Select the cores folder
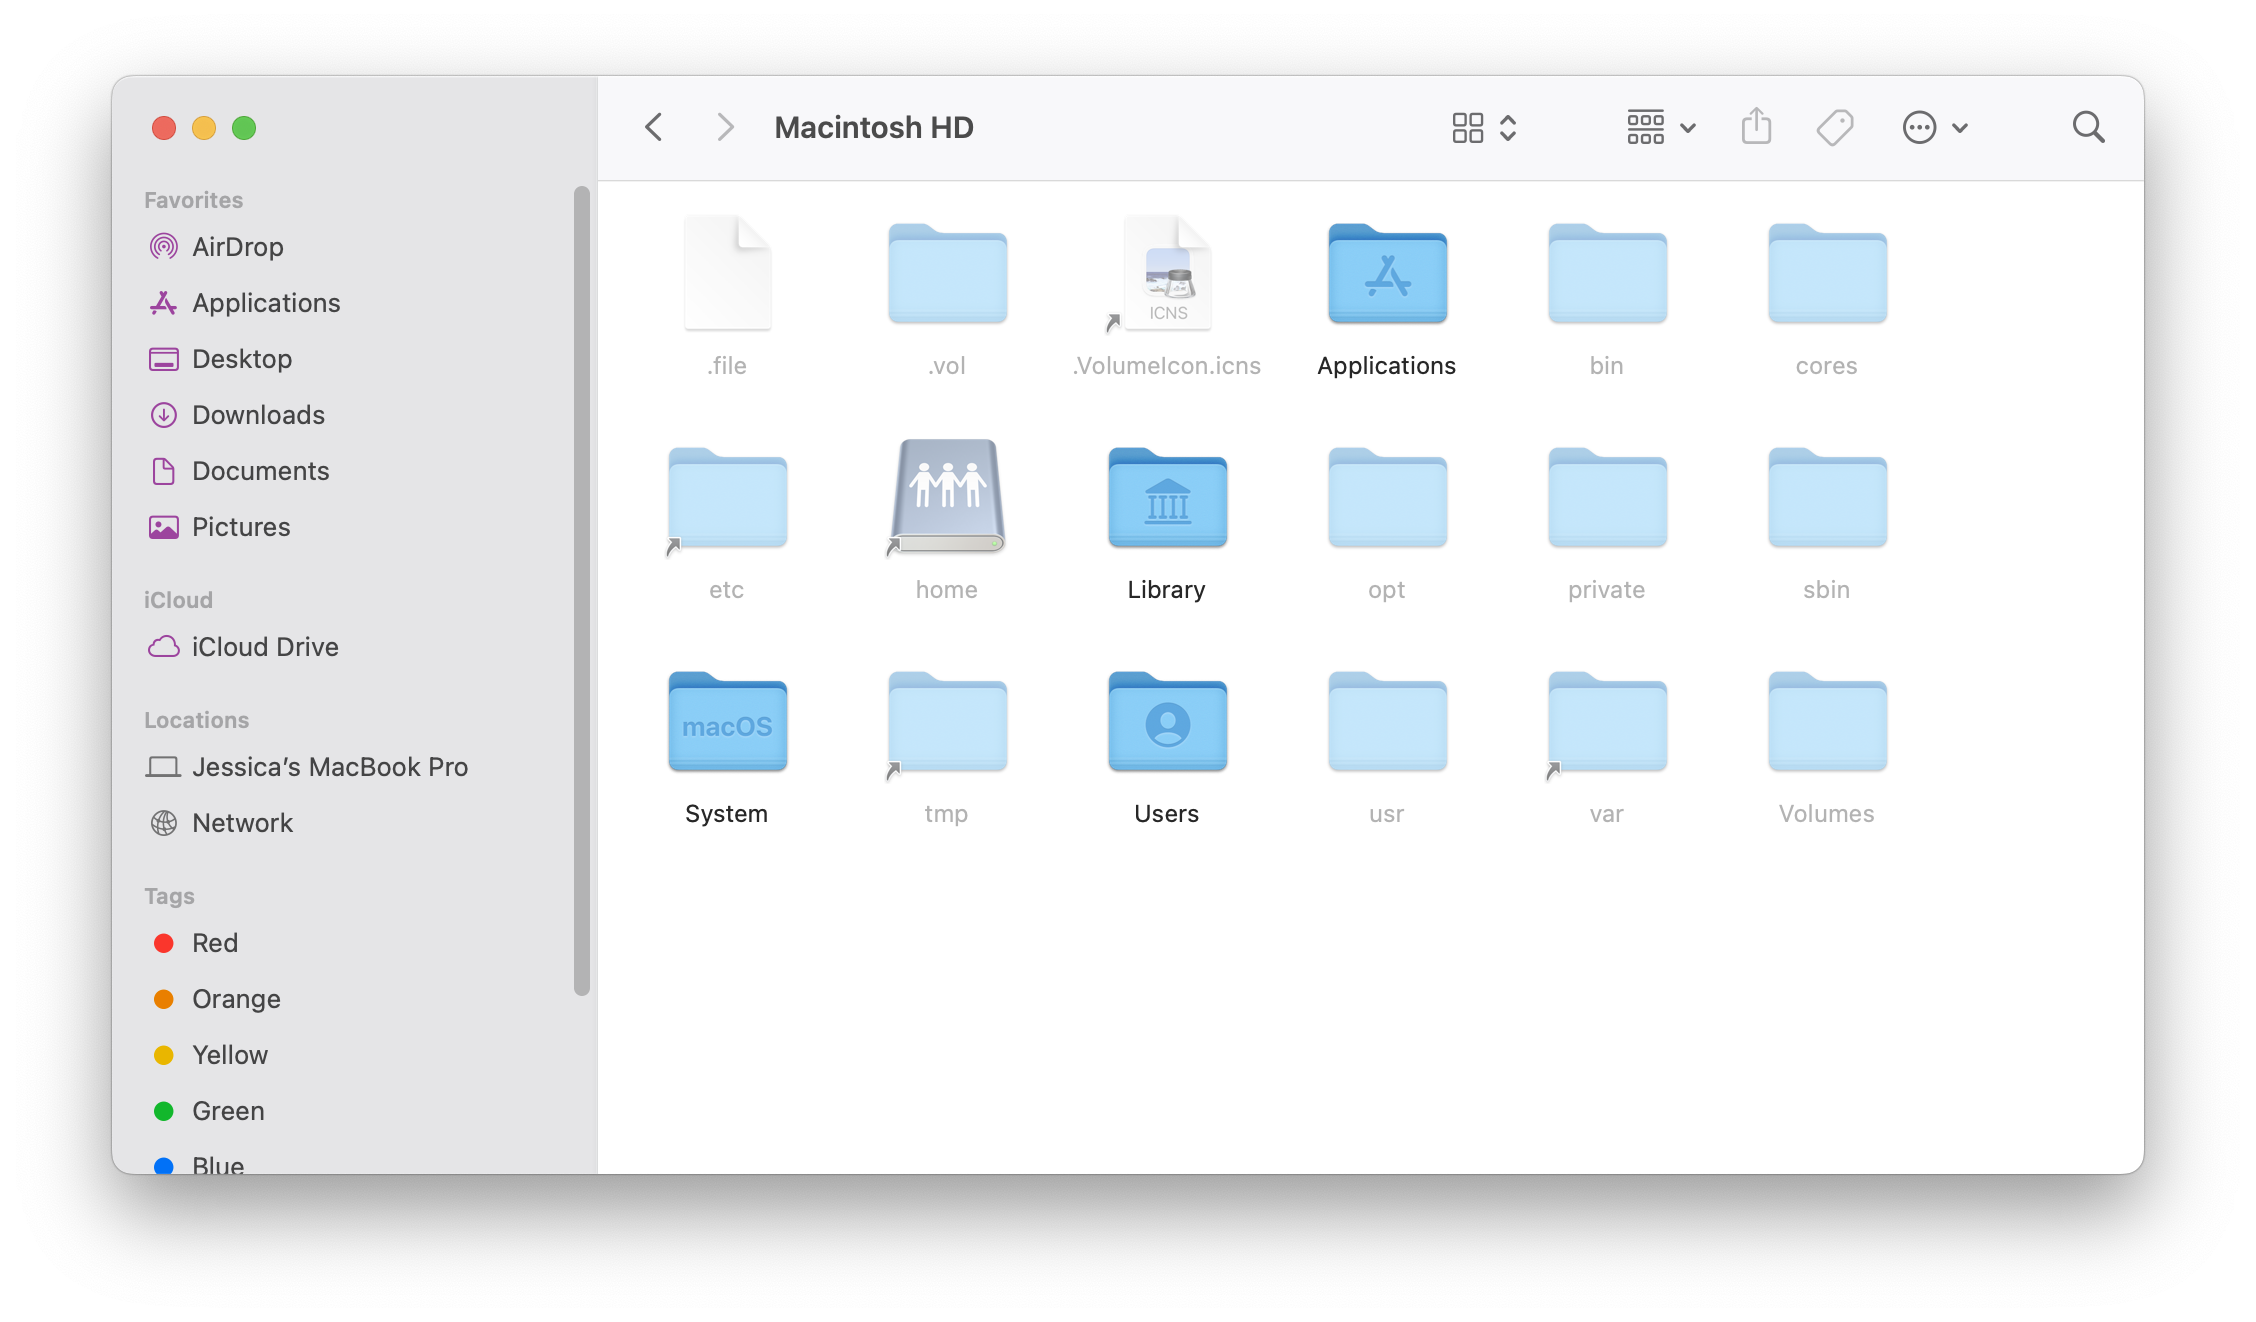Image resolution: width=2256 pixels, height=1322 pixels. [1827, 274]
